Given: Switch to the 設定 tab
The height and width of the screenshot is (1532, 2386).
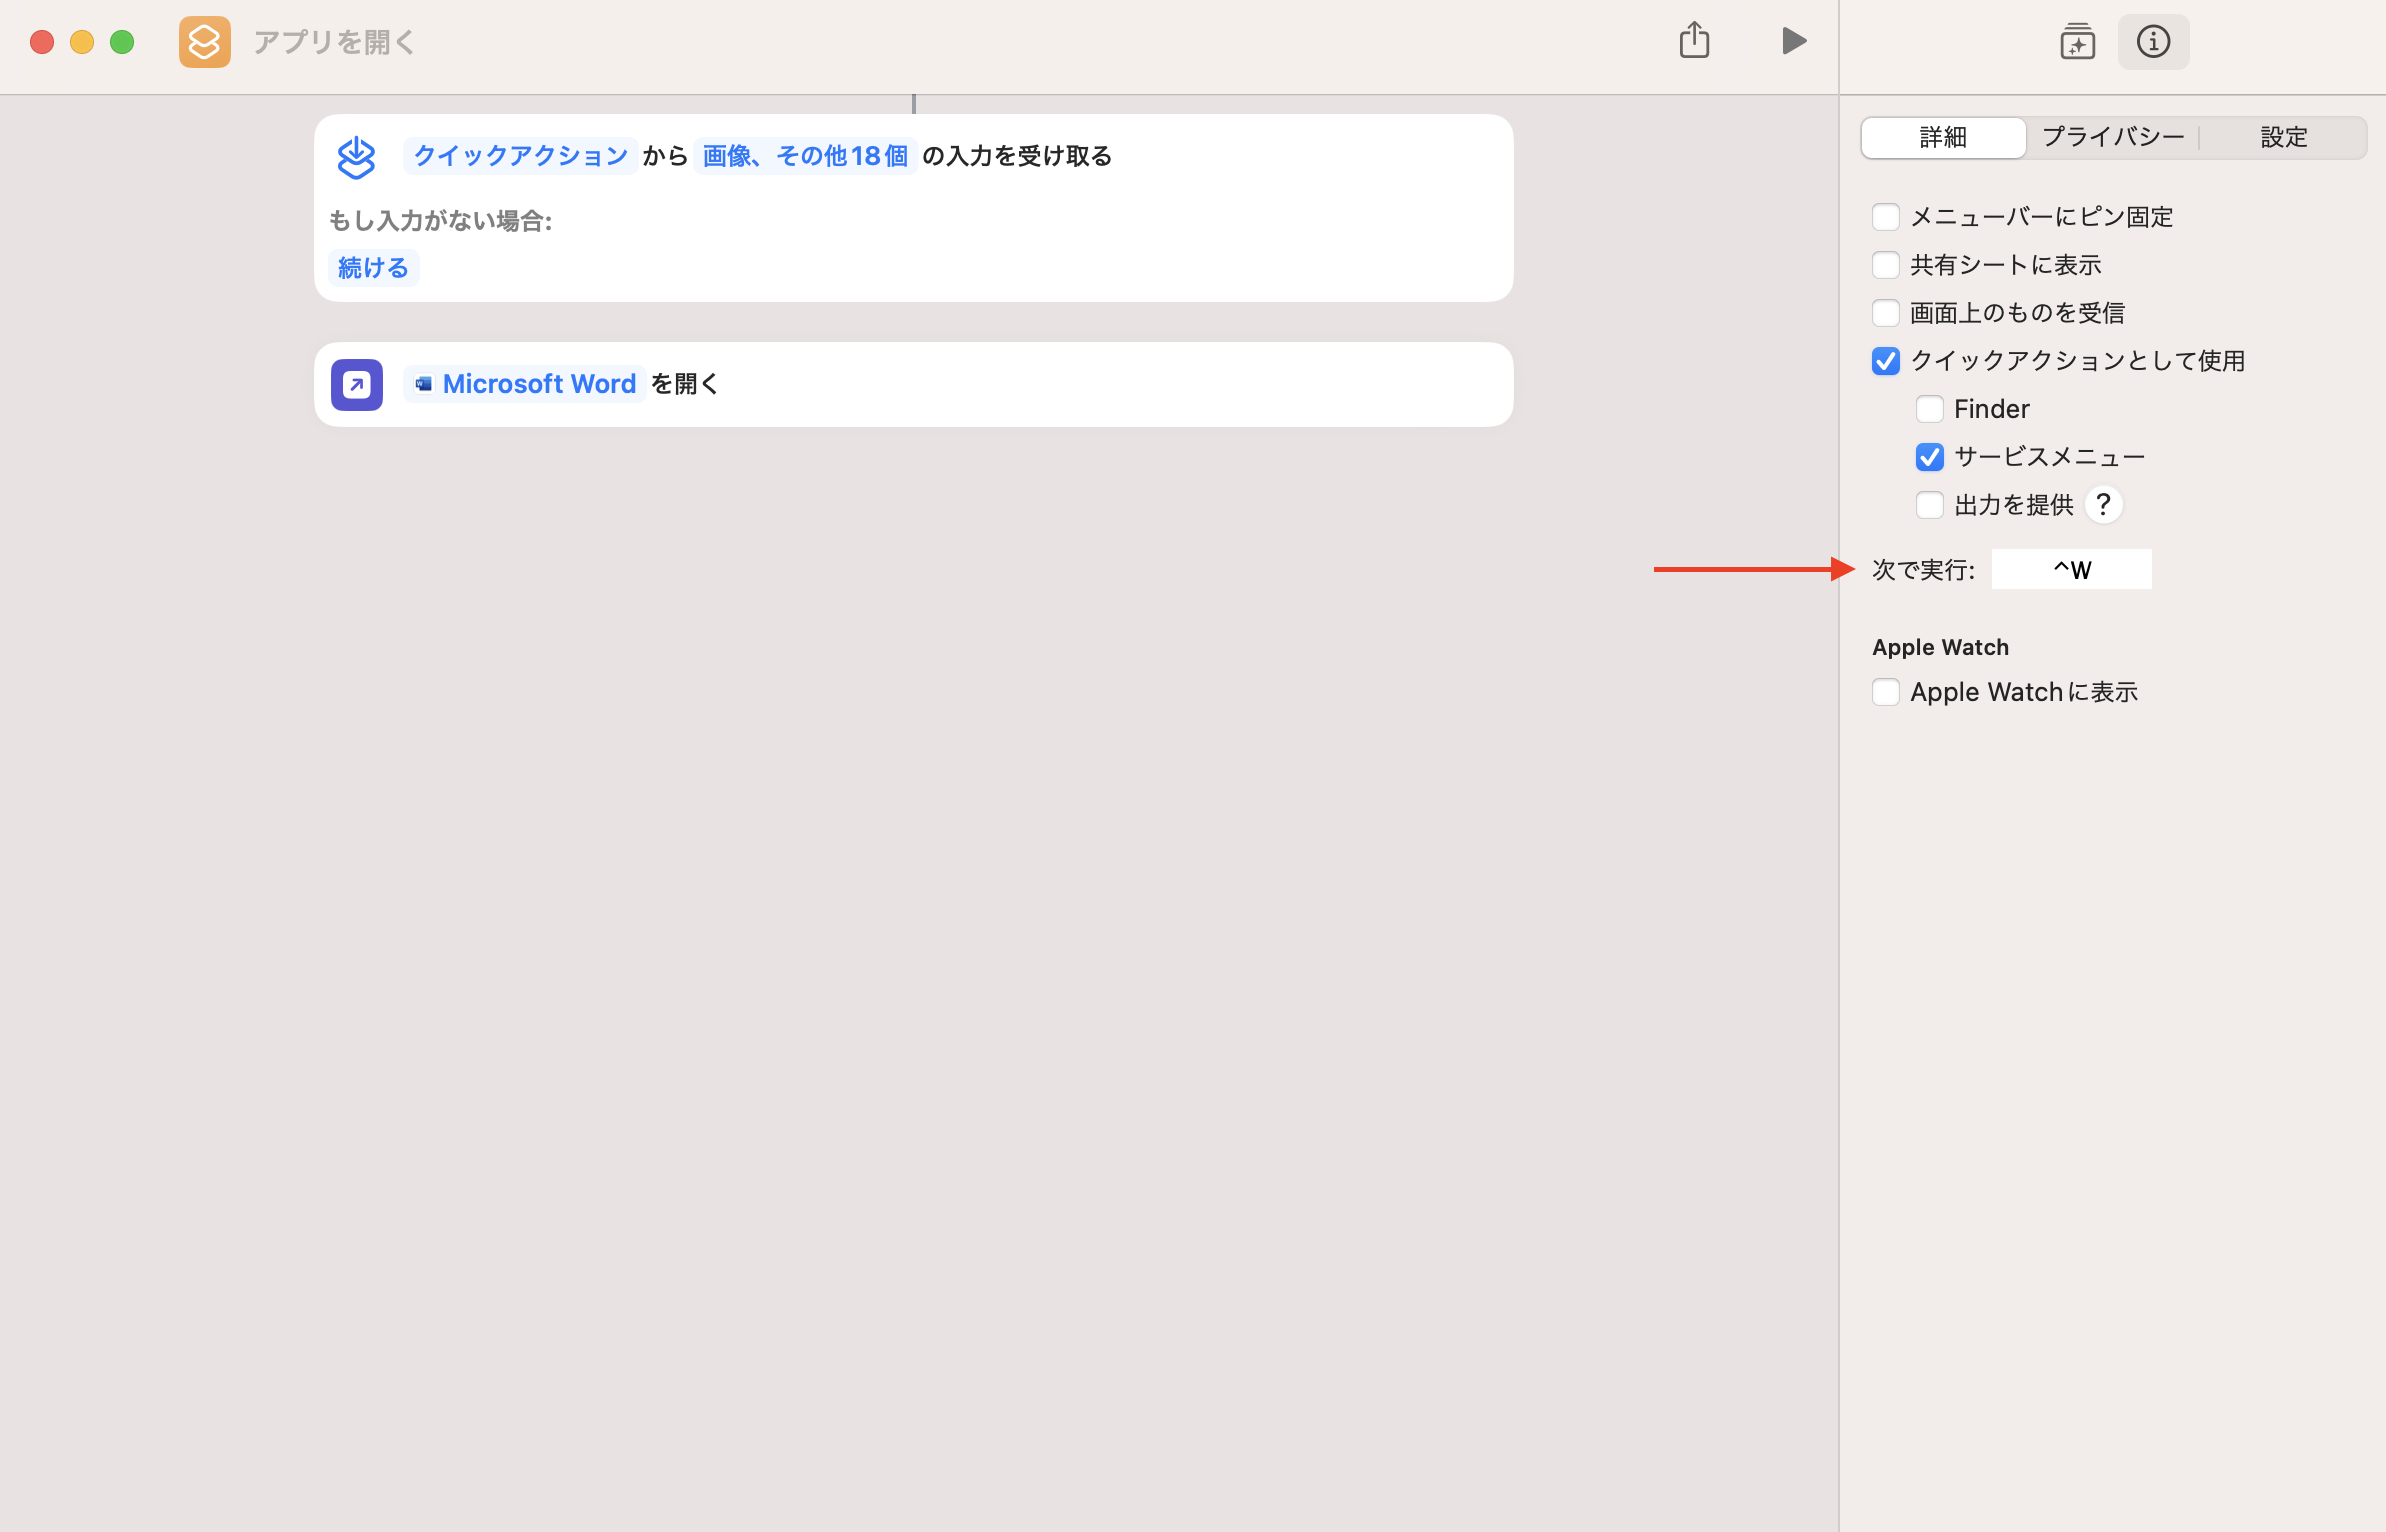Looking at the screenshot, I should click(2283, 137).
